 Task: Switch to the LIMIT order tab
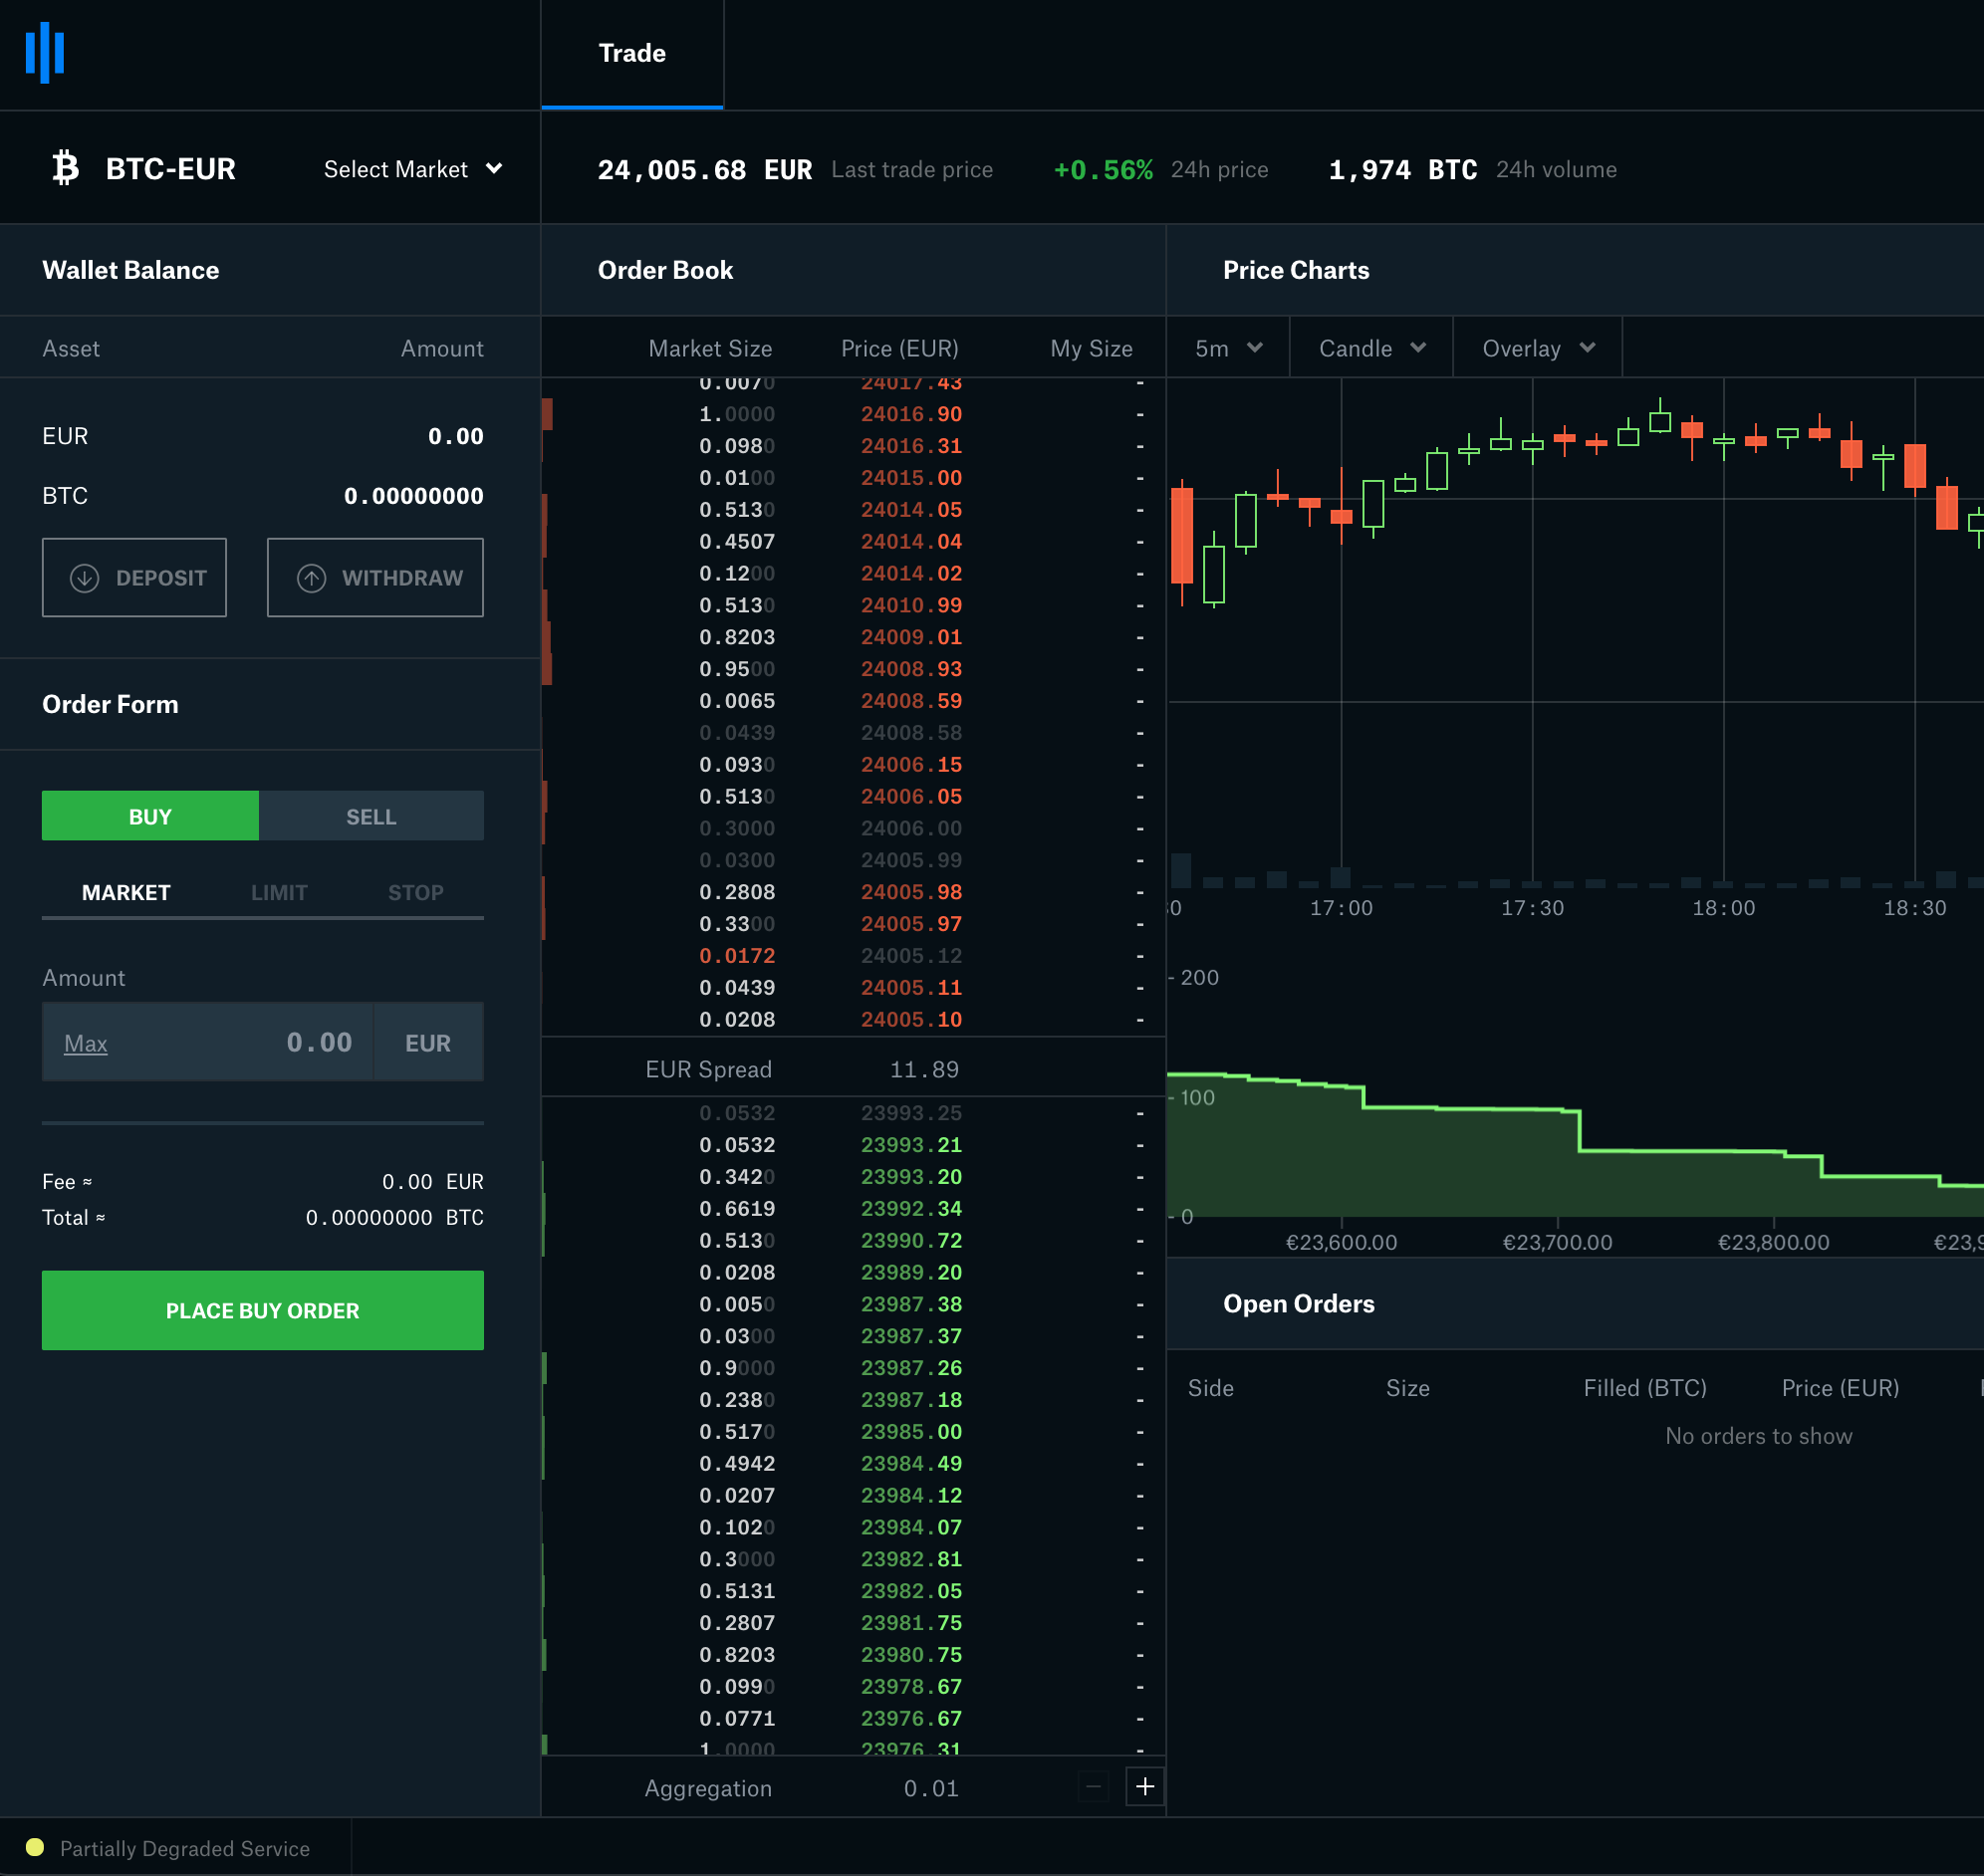279,892
